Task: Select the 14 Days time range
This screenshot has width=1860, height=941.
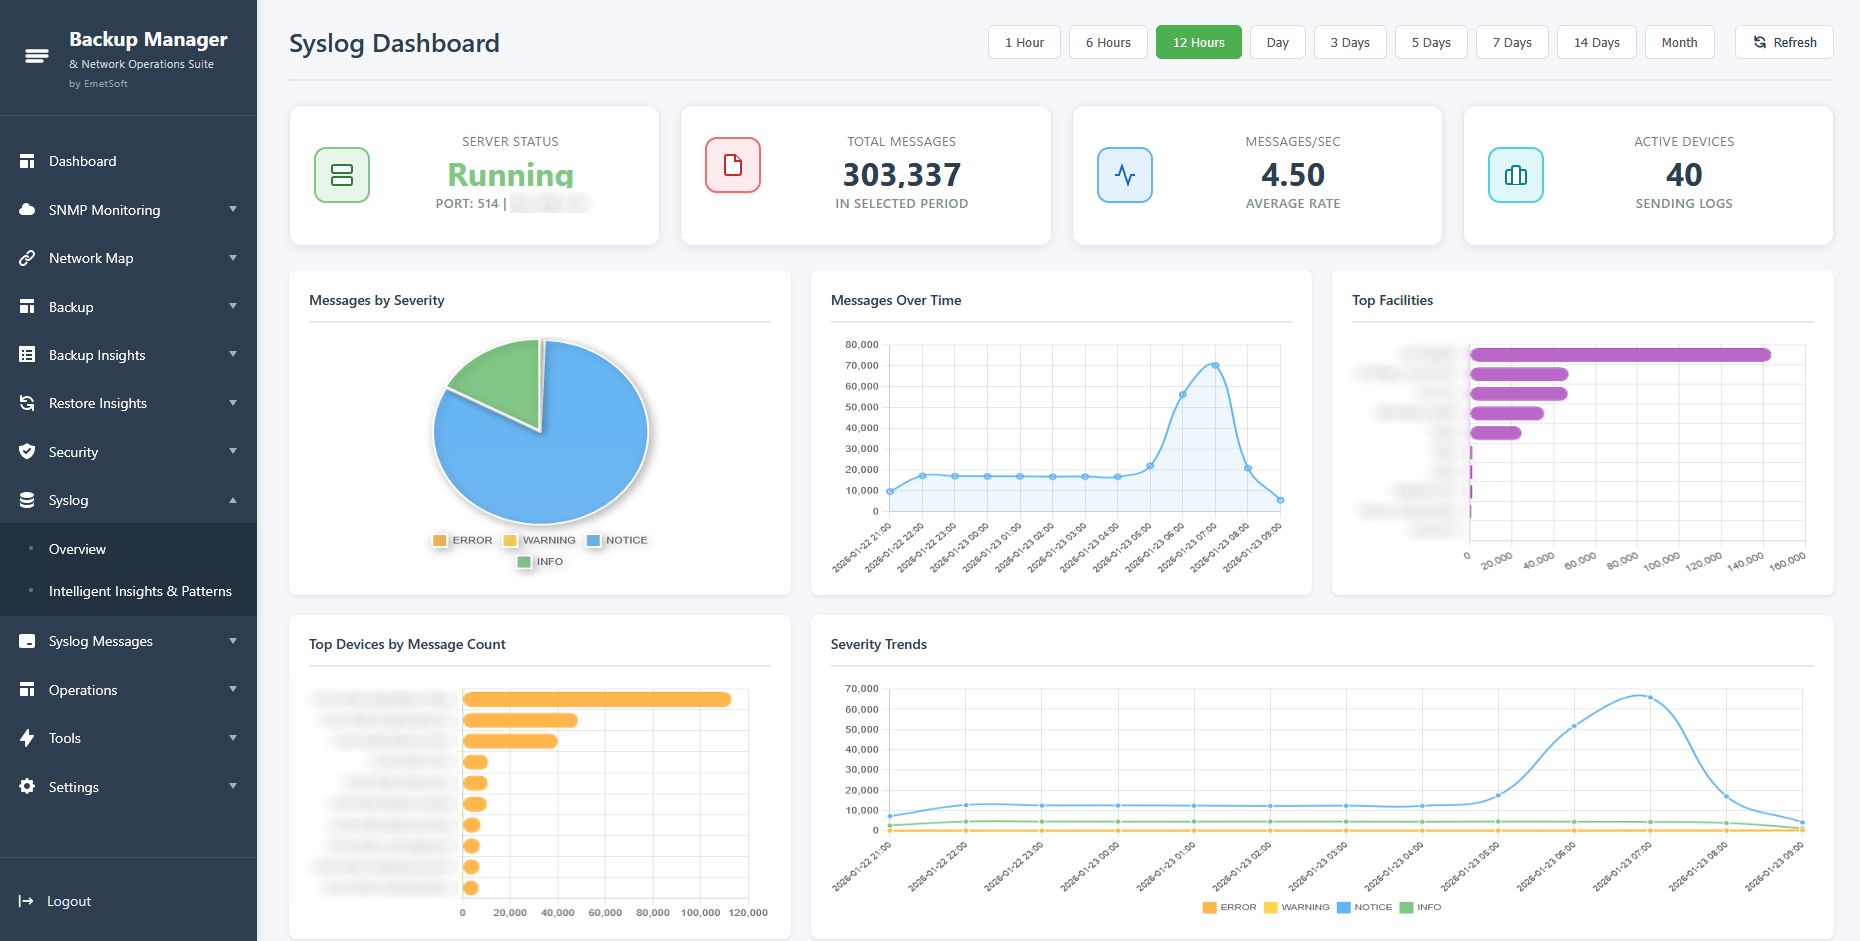Action: [x=1597, y=42]
